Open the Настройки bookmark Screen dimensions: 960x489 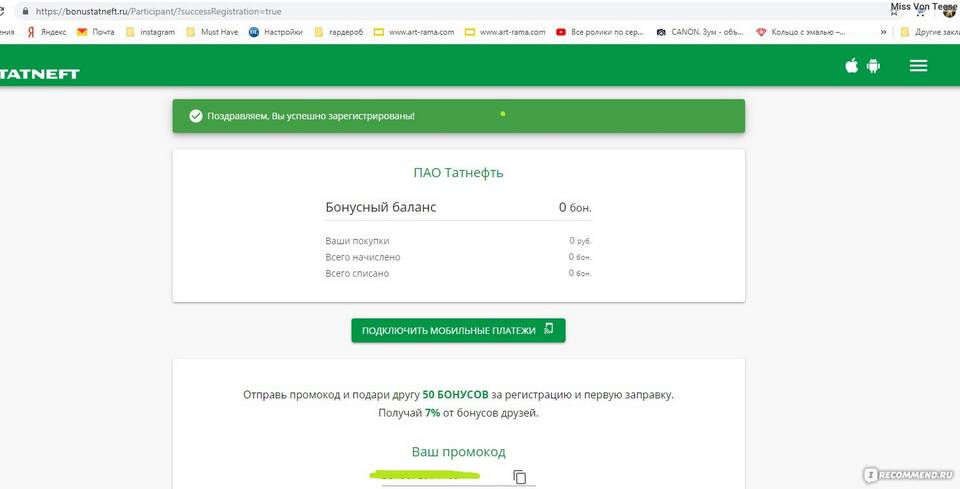click(276, 32)
